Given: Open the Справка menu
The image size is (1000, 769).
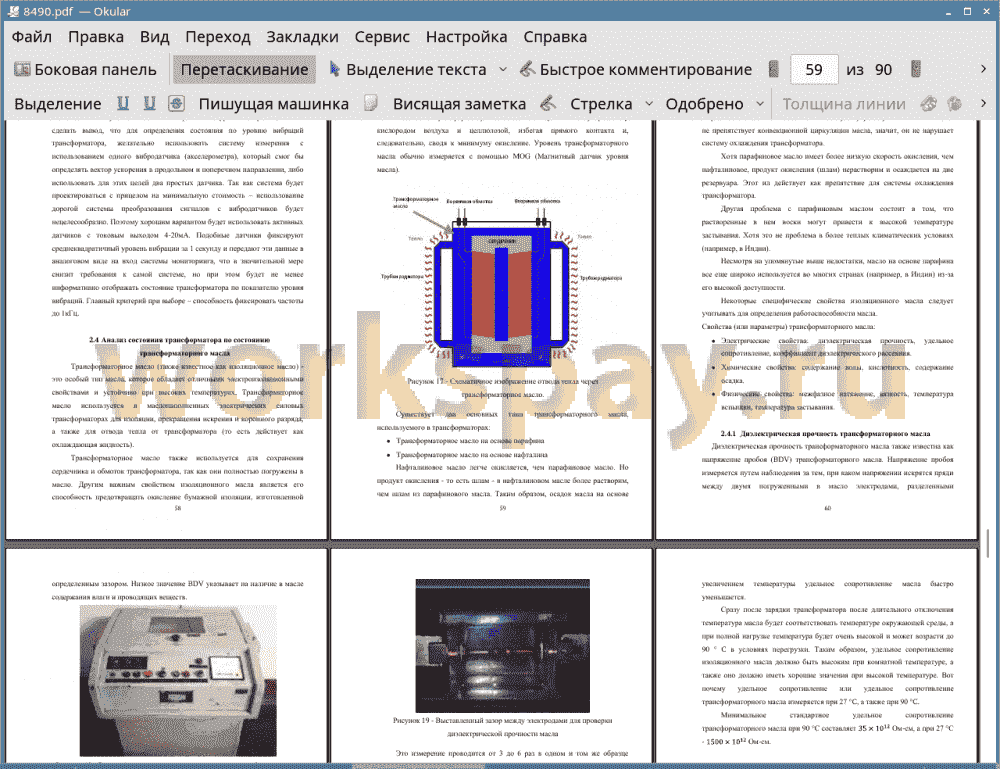Looking at the screenshot, I should (x=555, y=37).
